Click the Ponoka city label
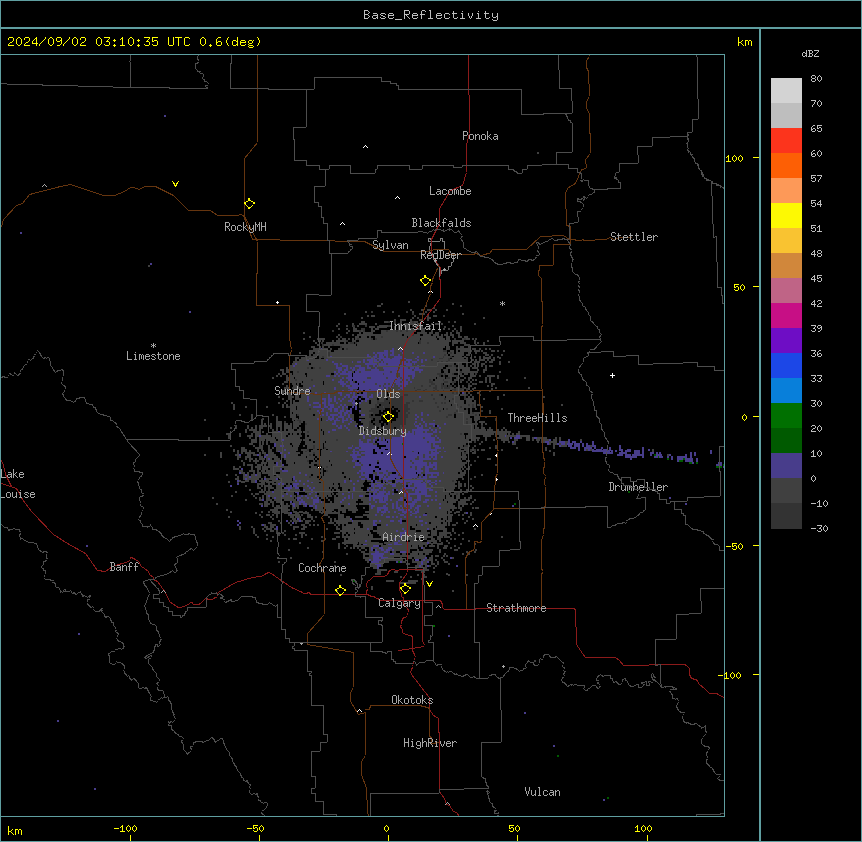 point(480,136)
